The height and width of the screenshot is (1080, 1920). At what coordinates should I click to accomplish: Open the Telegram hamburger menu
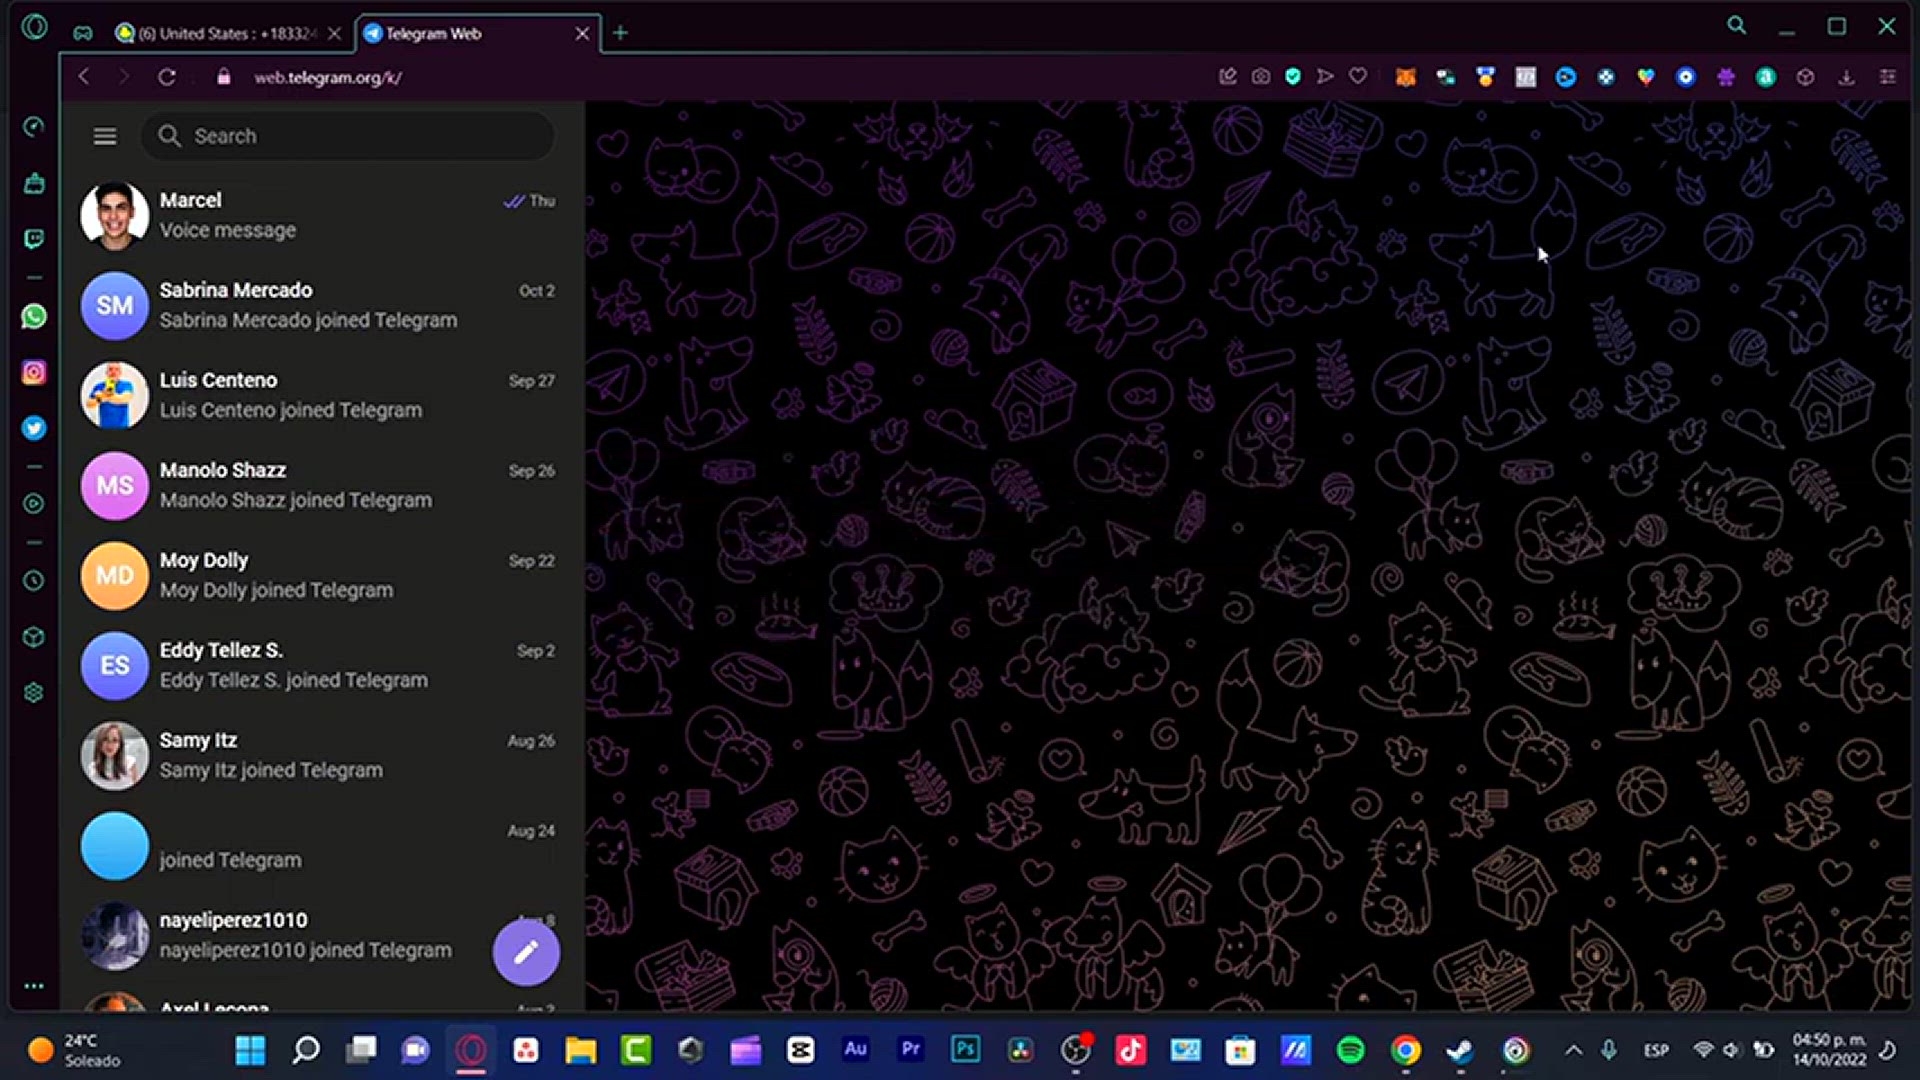tap(104, 135)
